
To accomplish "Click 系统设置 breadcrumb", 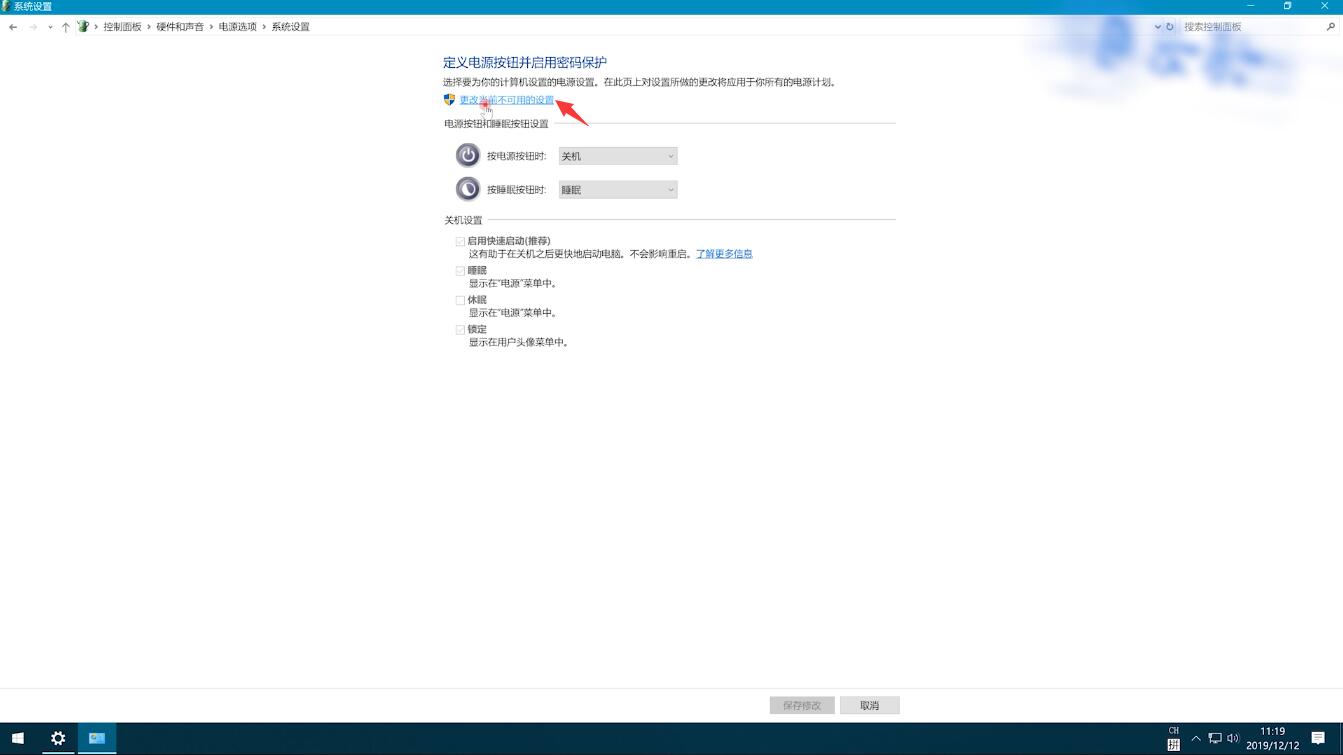I will [x=291, y=27].
